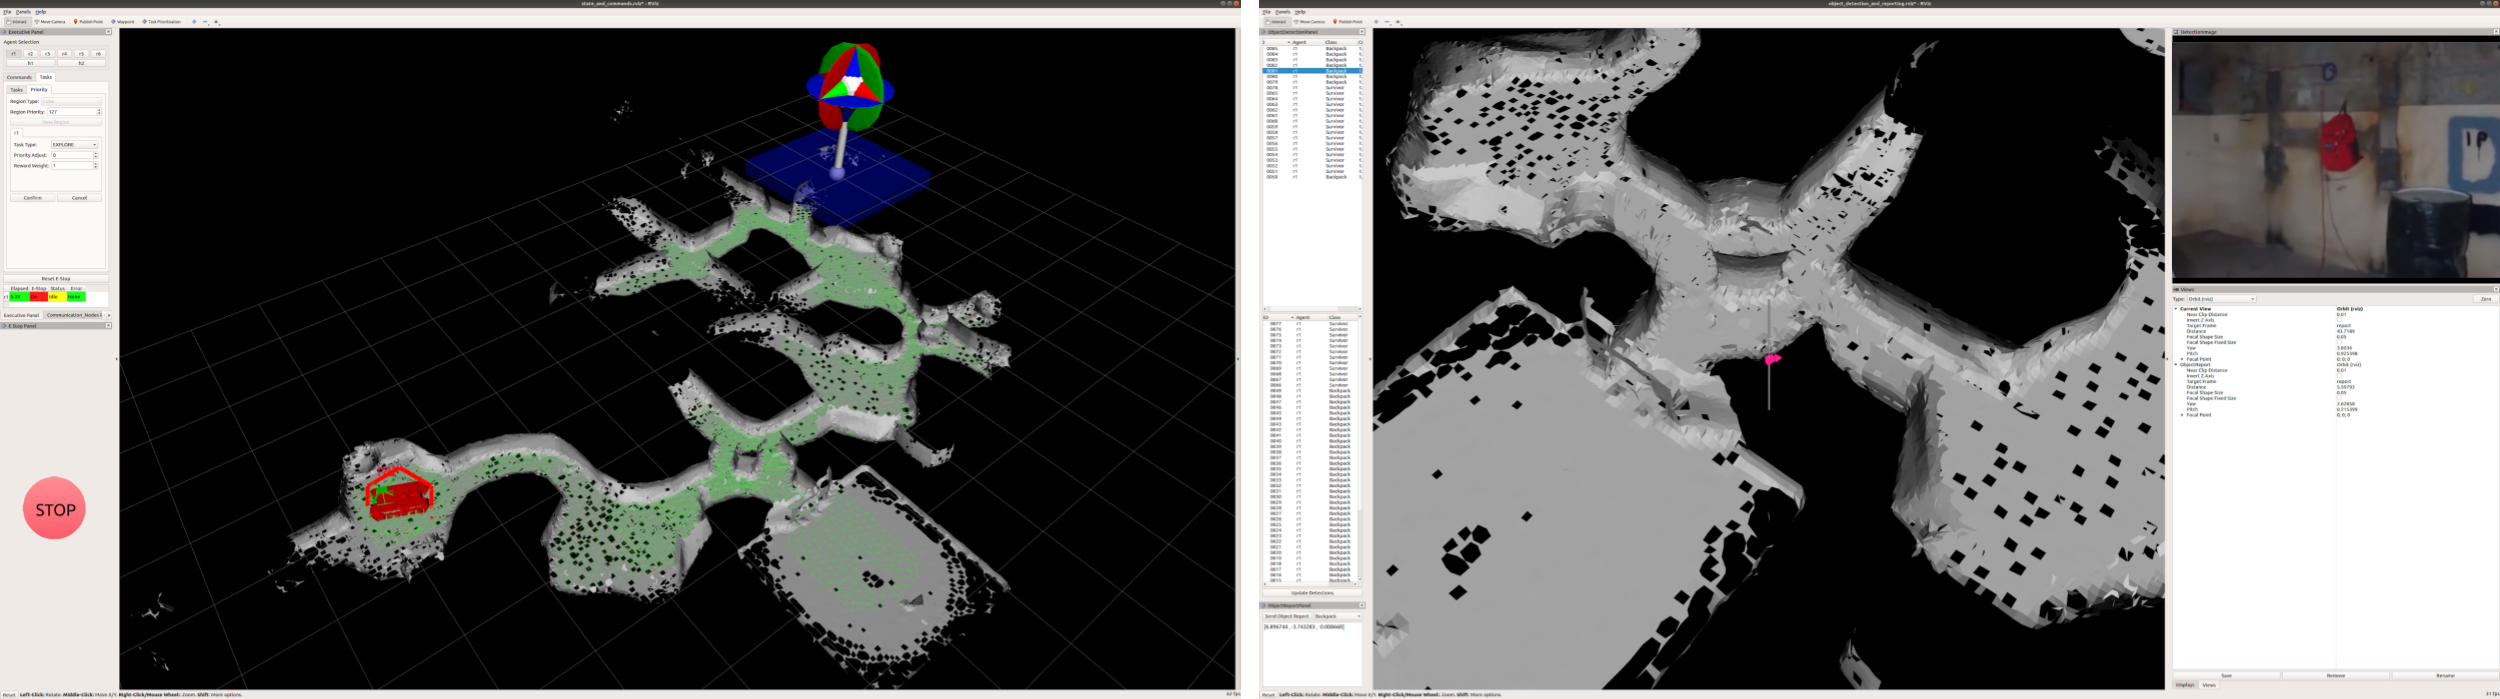
Task: Close the DetectionImage panel
Action: pyautogui.click(x=2495, y=32)
